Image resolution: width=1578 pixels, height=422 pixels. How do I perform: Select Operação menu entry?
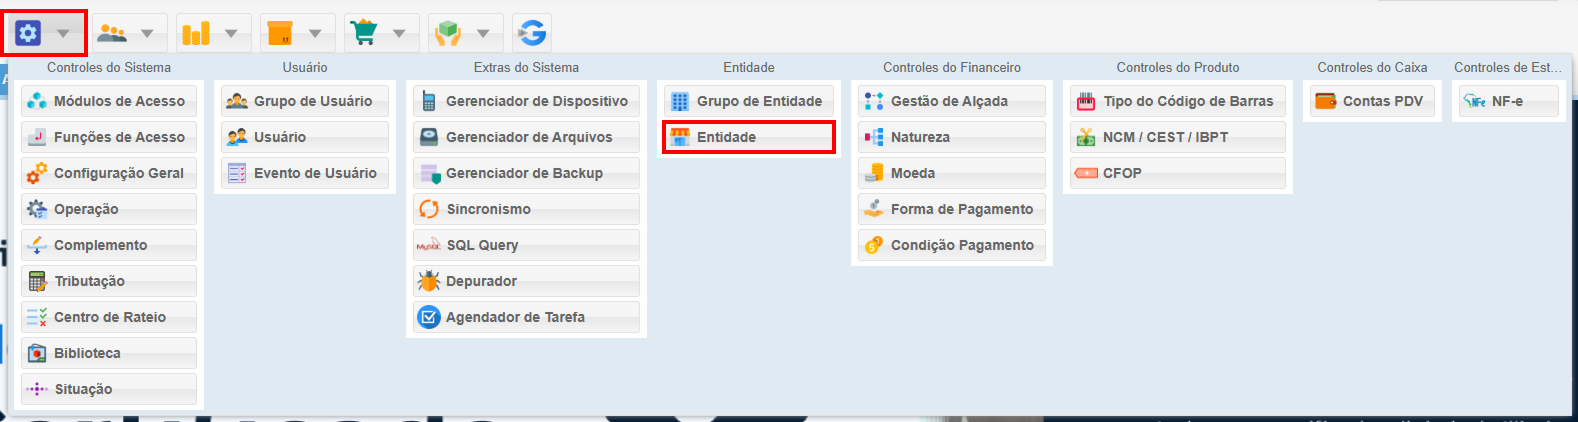pyautogui.click(x=109, y=209)
